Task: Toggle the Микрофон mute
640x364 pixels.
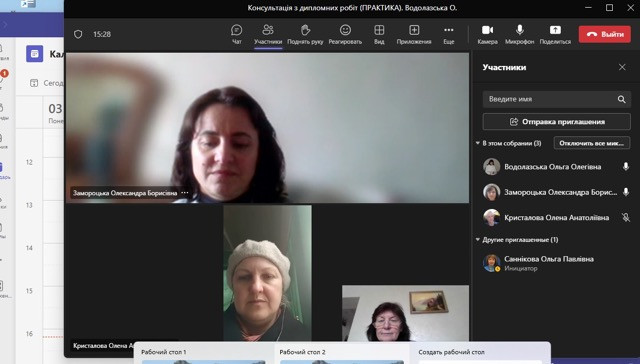Action: click(x=520, y=34)
